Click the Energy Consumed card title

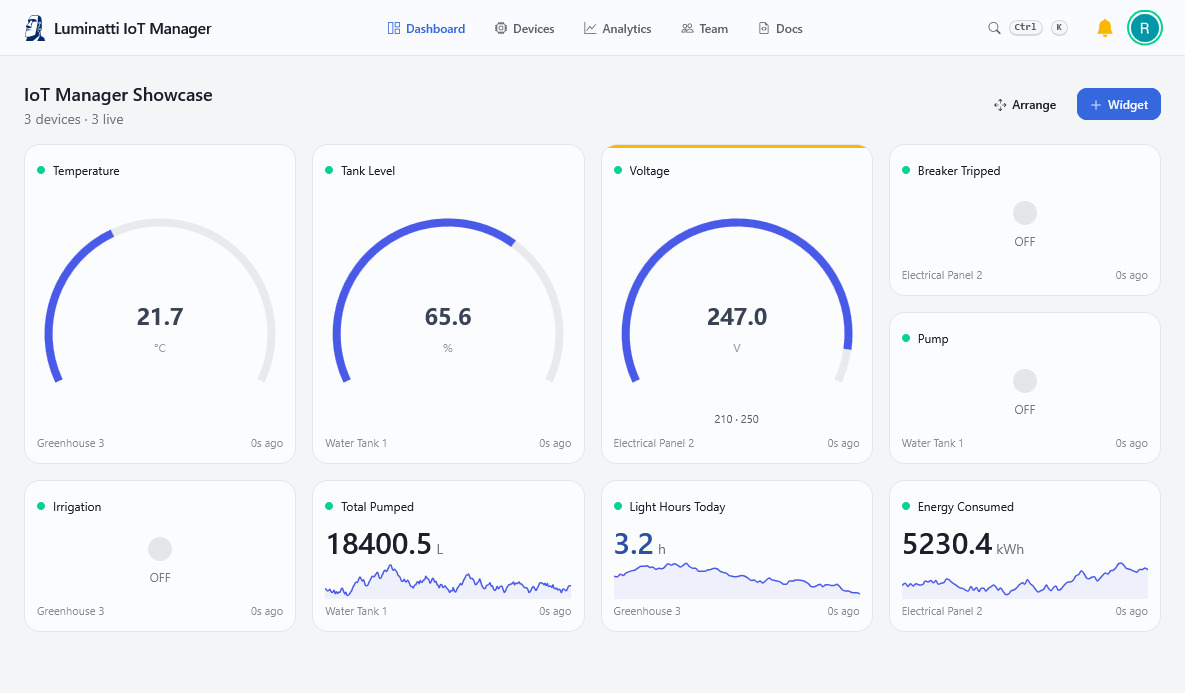(966, 506)
